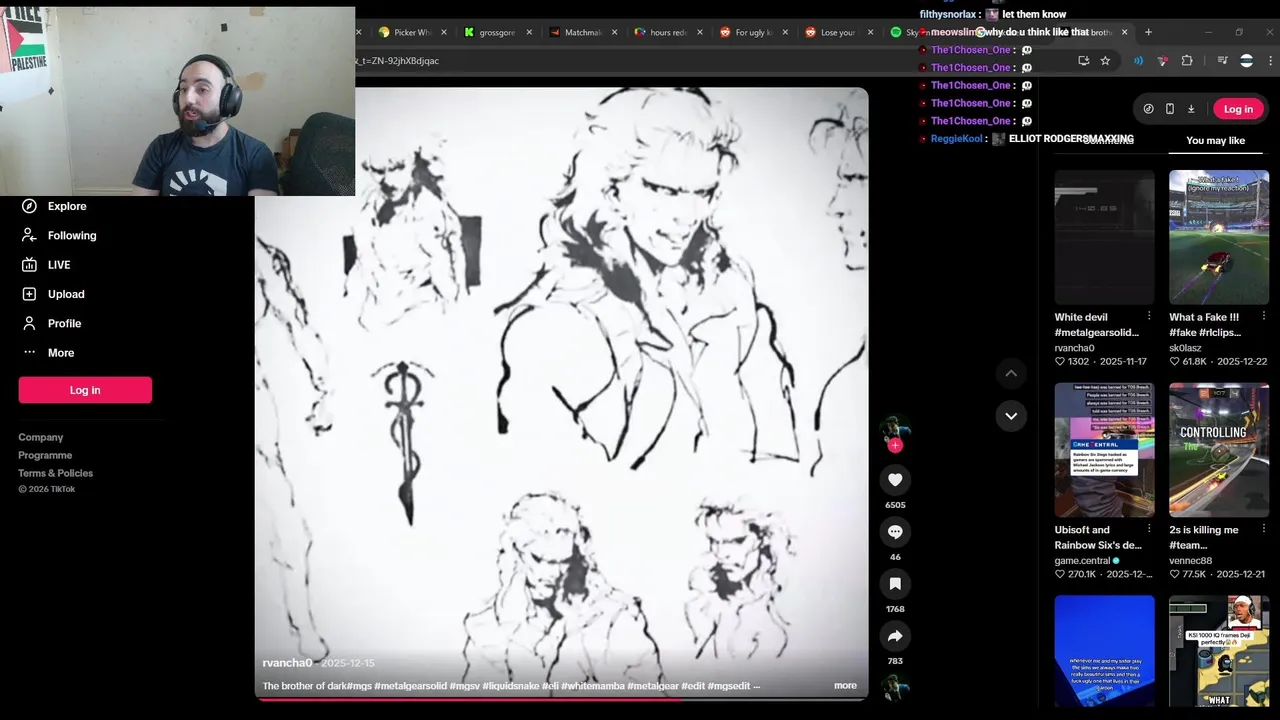The image size is (1280, 720).
Task: Open the sk0lasz author name
Action: [1185, 348]
